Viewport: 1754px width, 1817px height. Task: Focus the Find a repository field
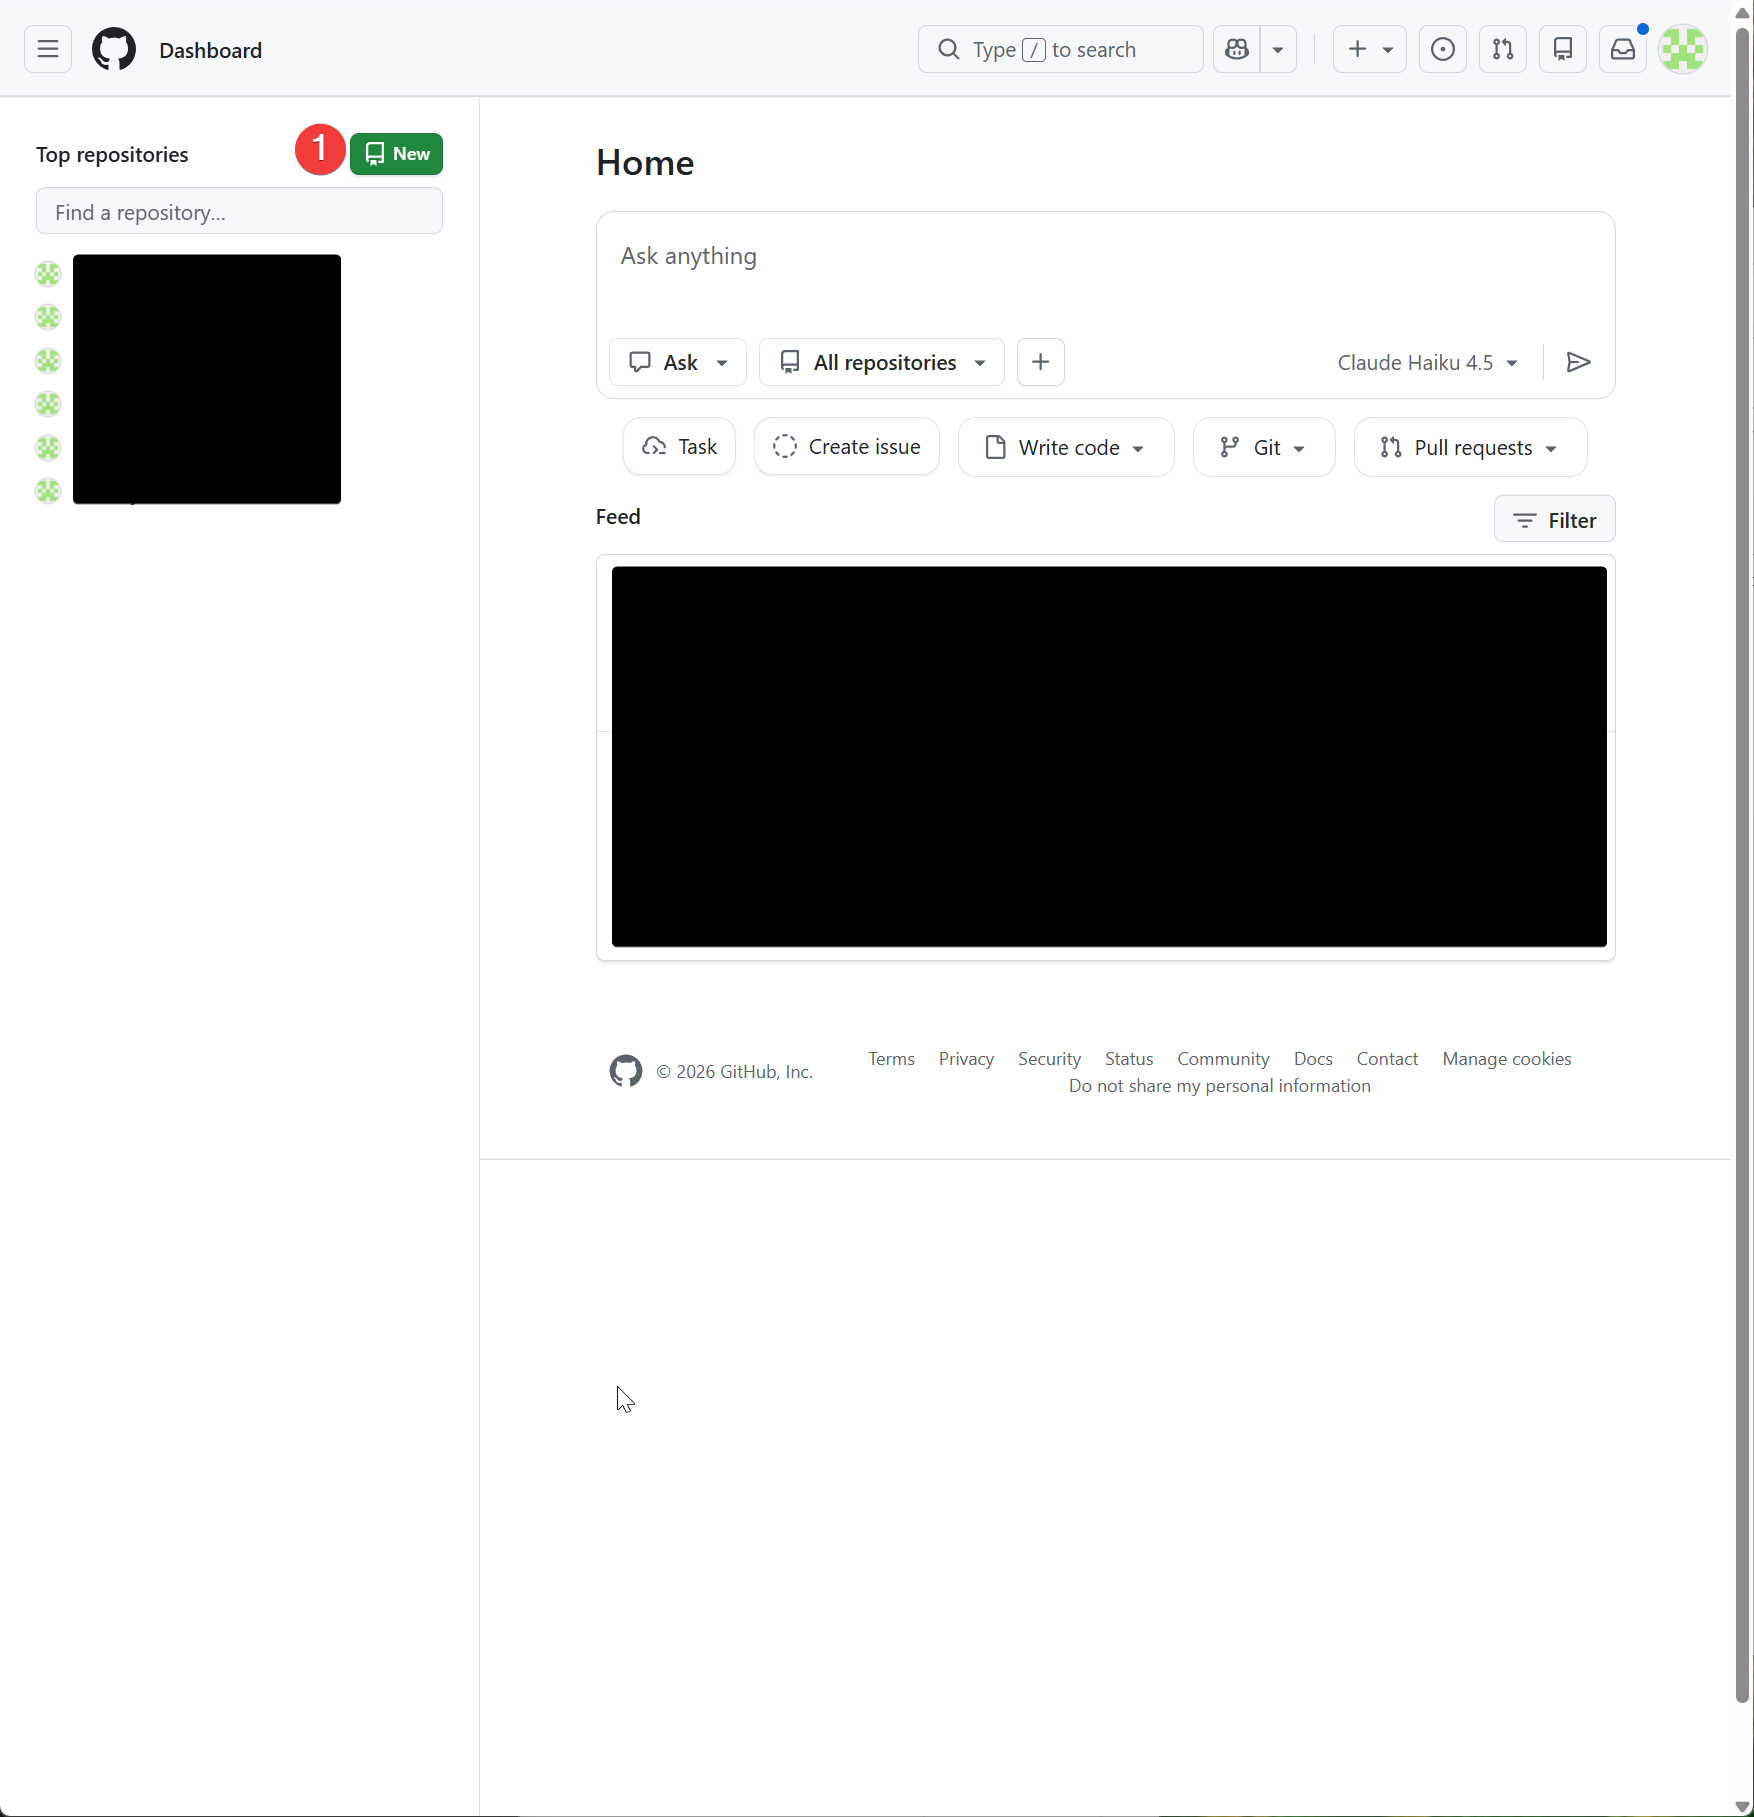tap(239, 211)
